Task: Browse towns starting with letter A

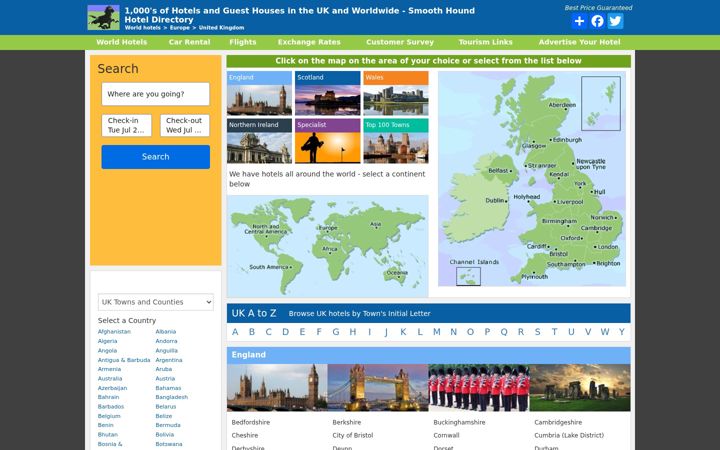Action: [235, 332]
